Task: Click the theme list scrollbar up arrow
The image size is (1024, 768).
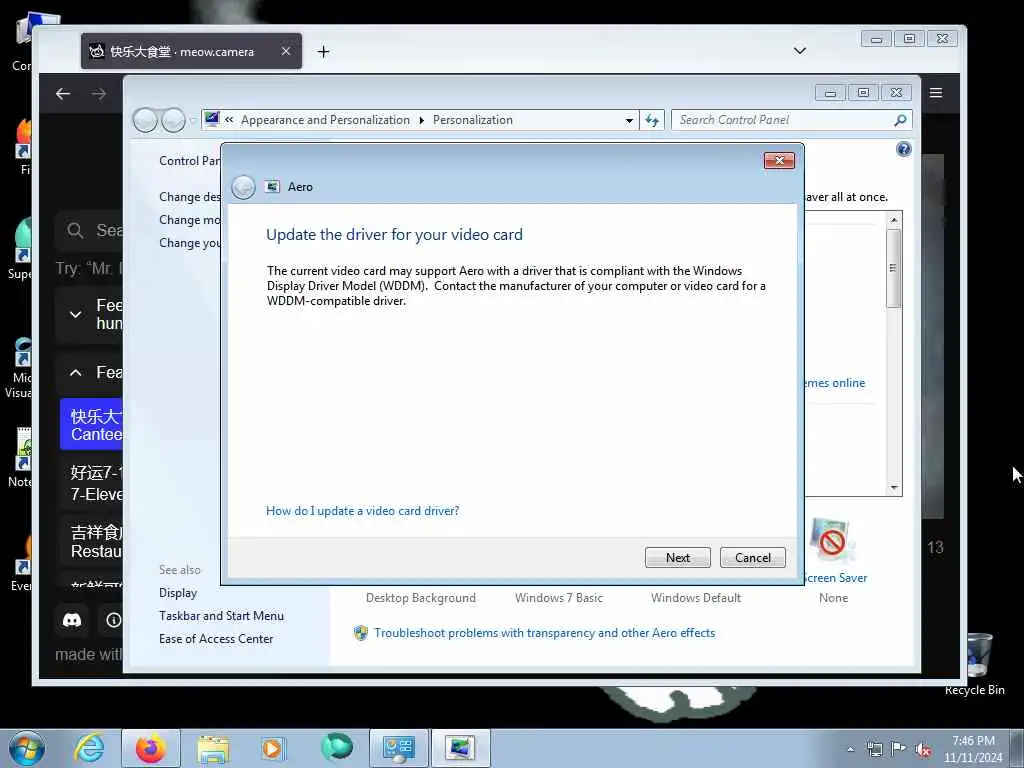Action: point(894,220)
